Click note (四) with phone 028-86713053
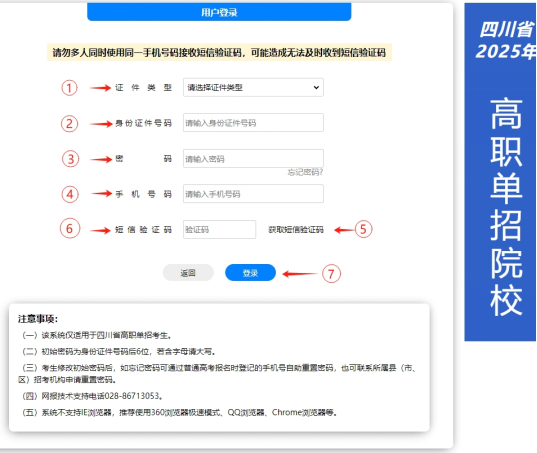537x453 pixels. (92, 396)
